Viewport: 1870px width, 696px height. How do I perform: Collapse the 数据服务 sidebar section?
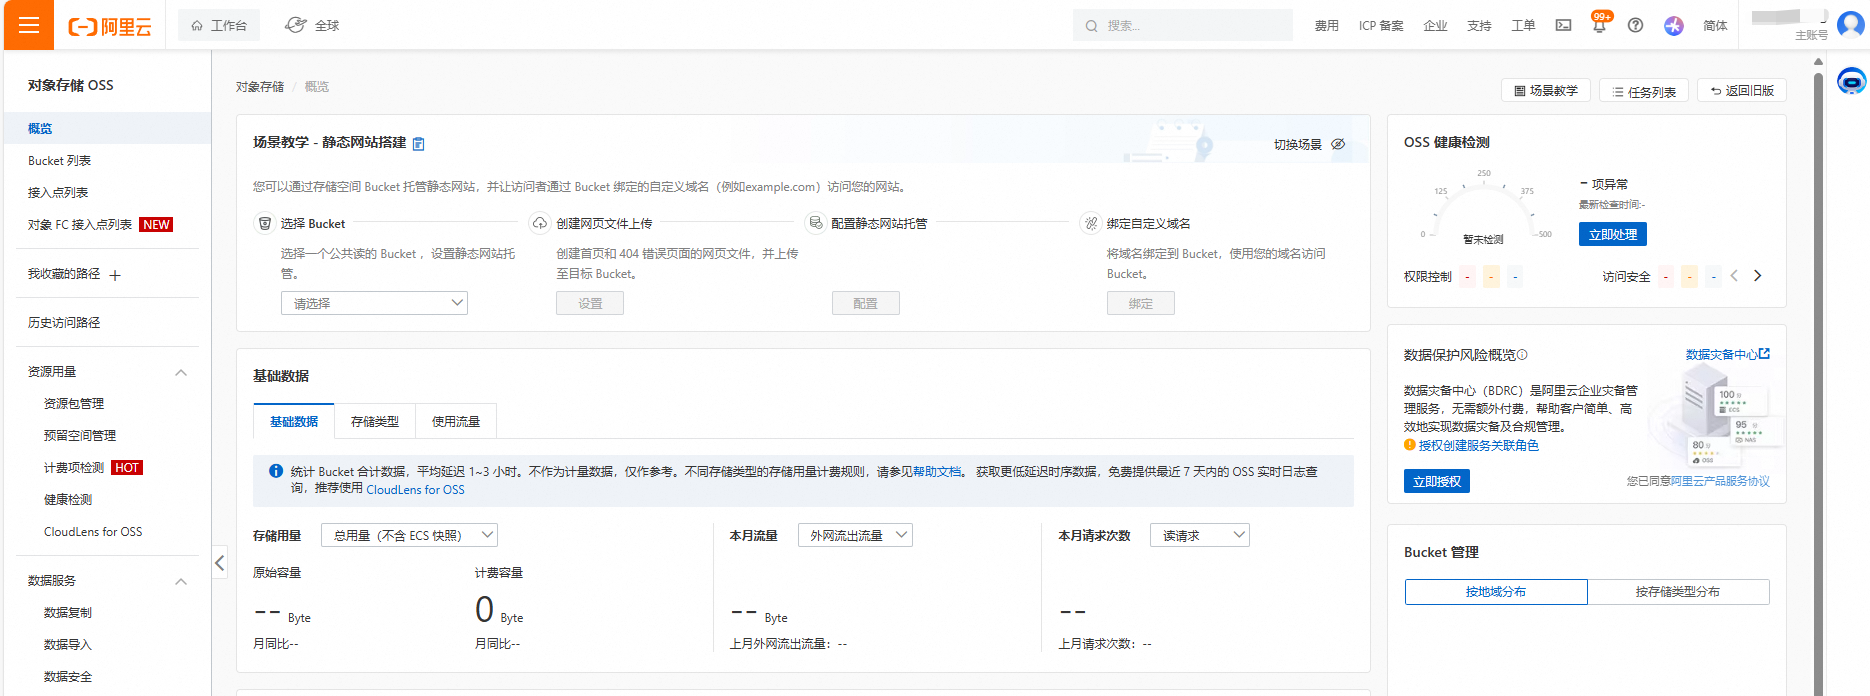coord(181,581)
